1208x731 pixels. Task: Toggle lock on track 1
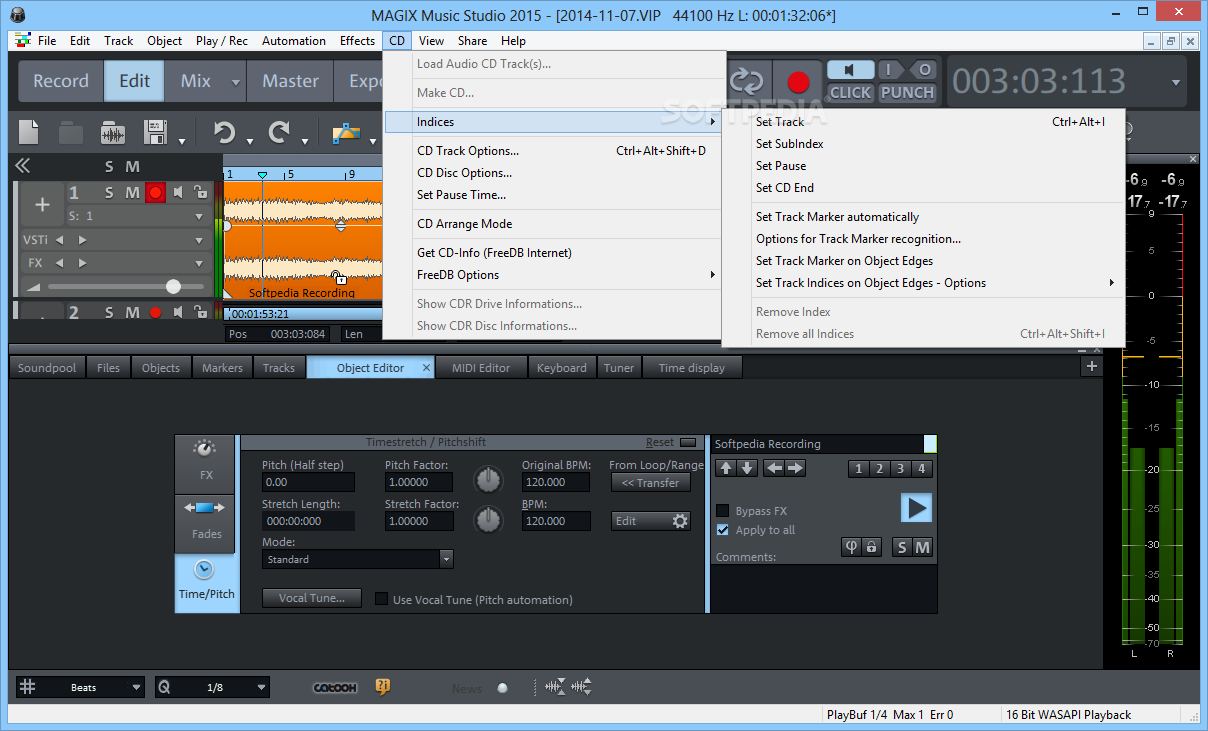click(200, 193)
